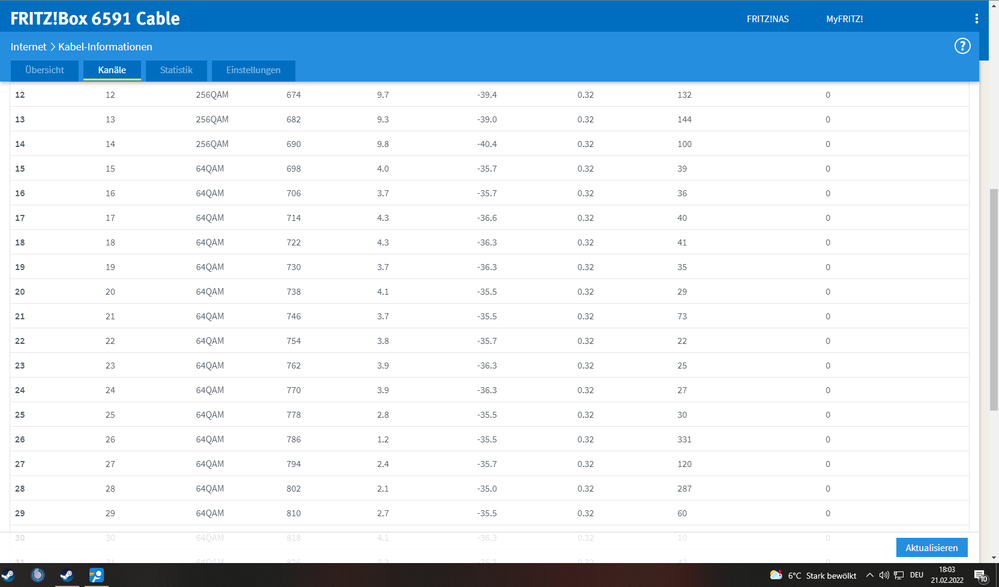The width and height of the screenshot is (999, 587).
Task: Click the bold channel number 19
Action: [20, 267]
